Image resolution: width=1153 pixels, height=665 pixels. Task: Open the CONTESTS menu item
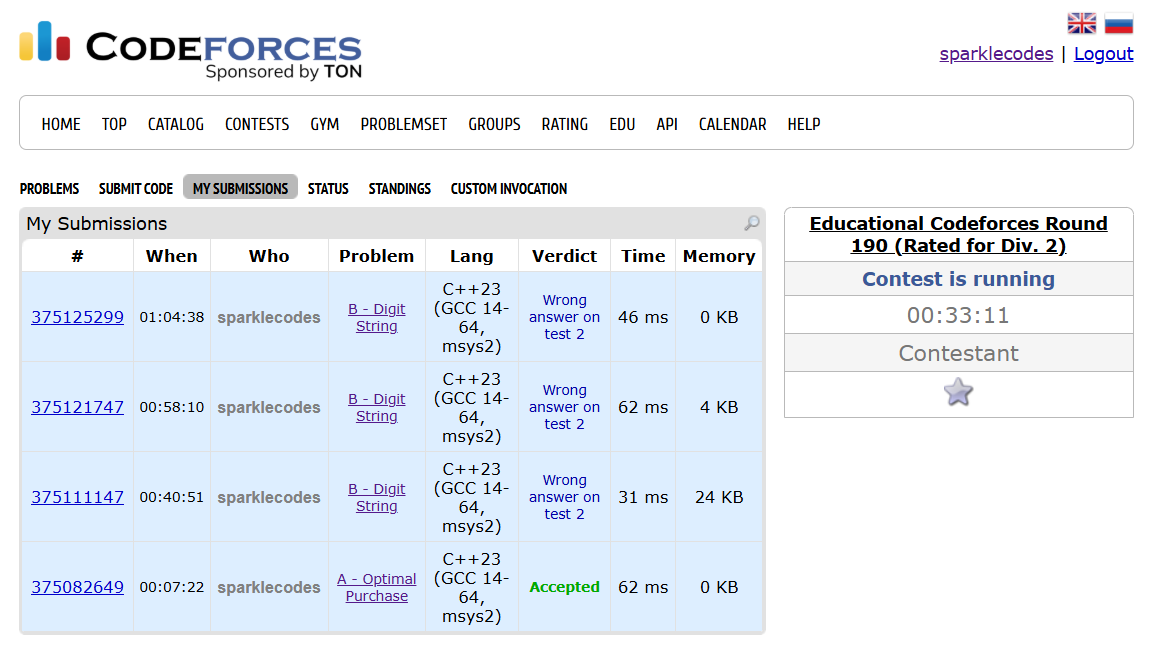click(x=257, y=124)
